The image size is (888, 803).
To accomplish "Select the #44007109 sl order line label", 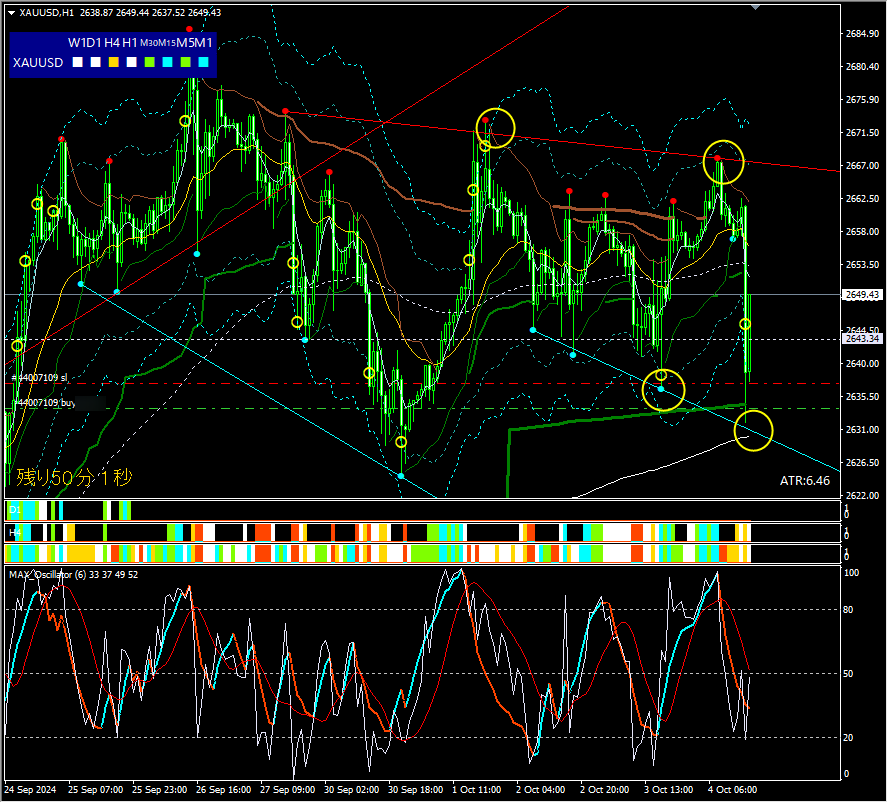I will [x=40, y=378].
